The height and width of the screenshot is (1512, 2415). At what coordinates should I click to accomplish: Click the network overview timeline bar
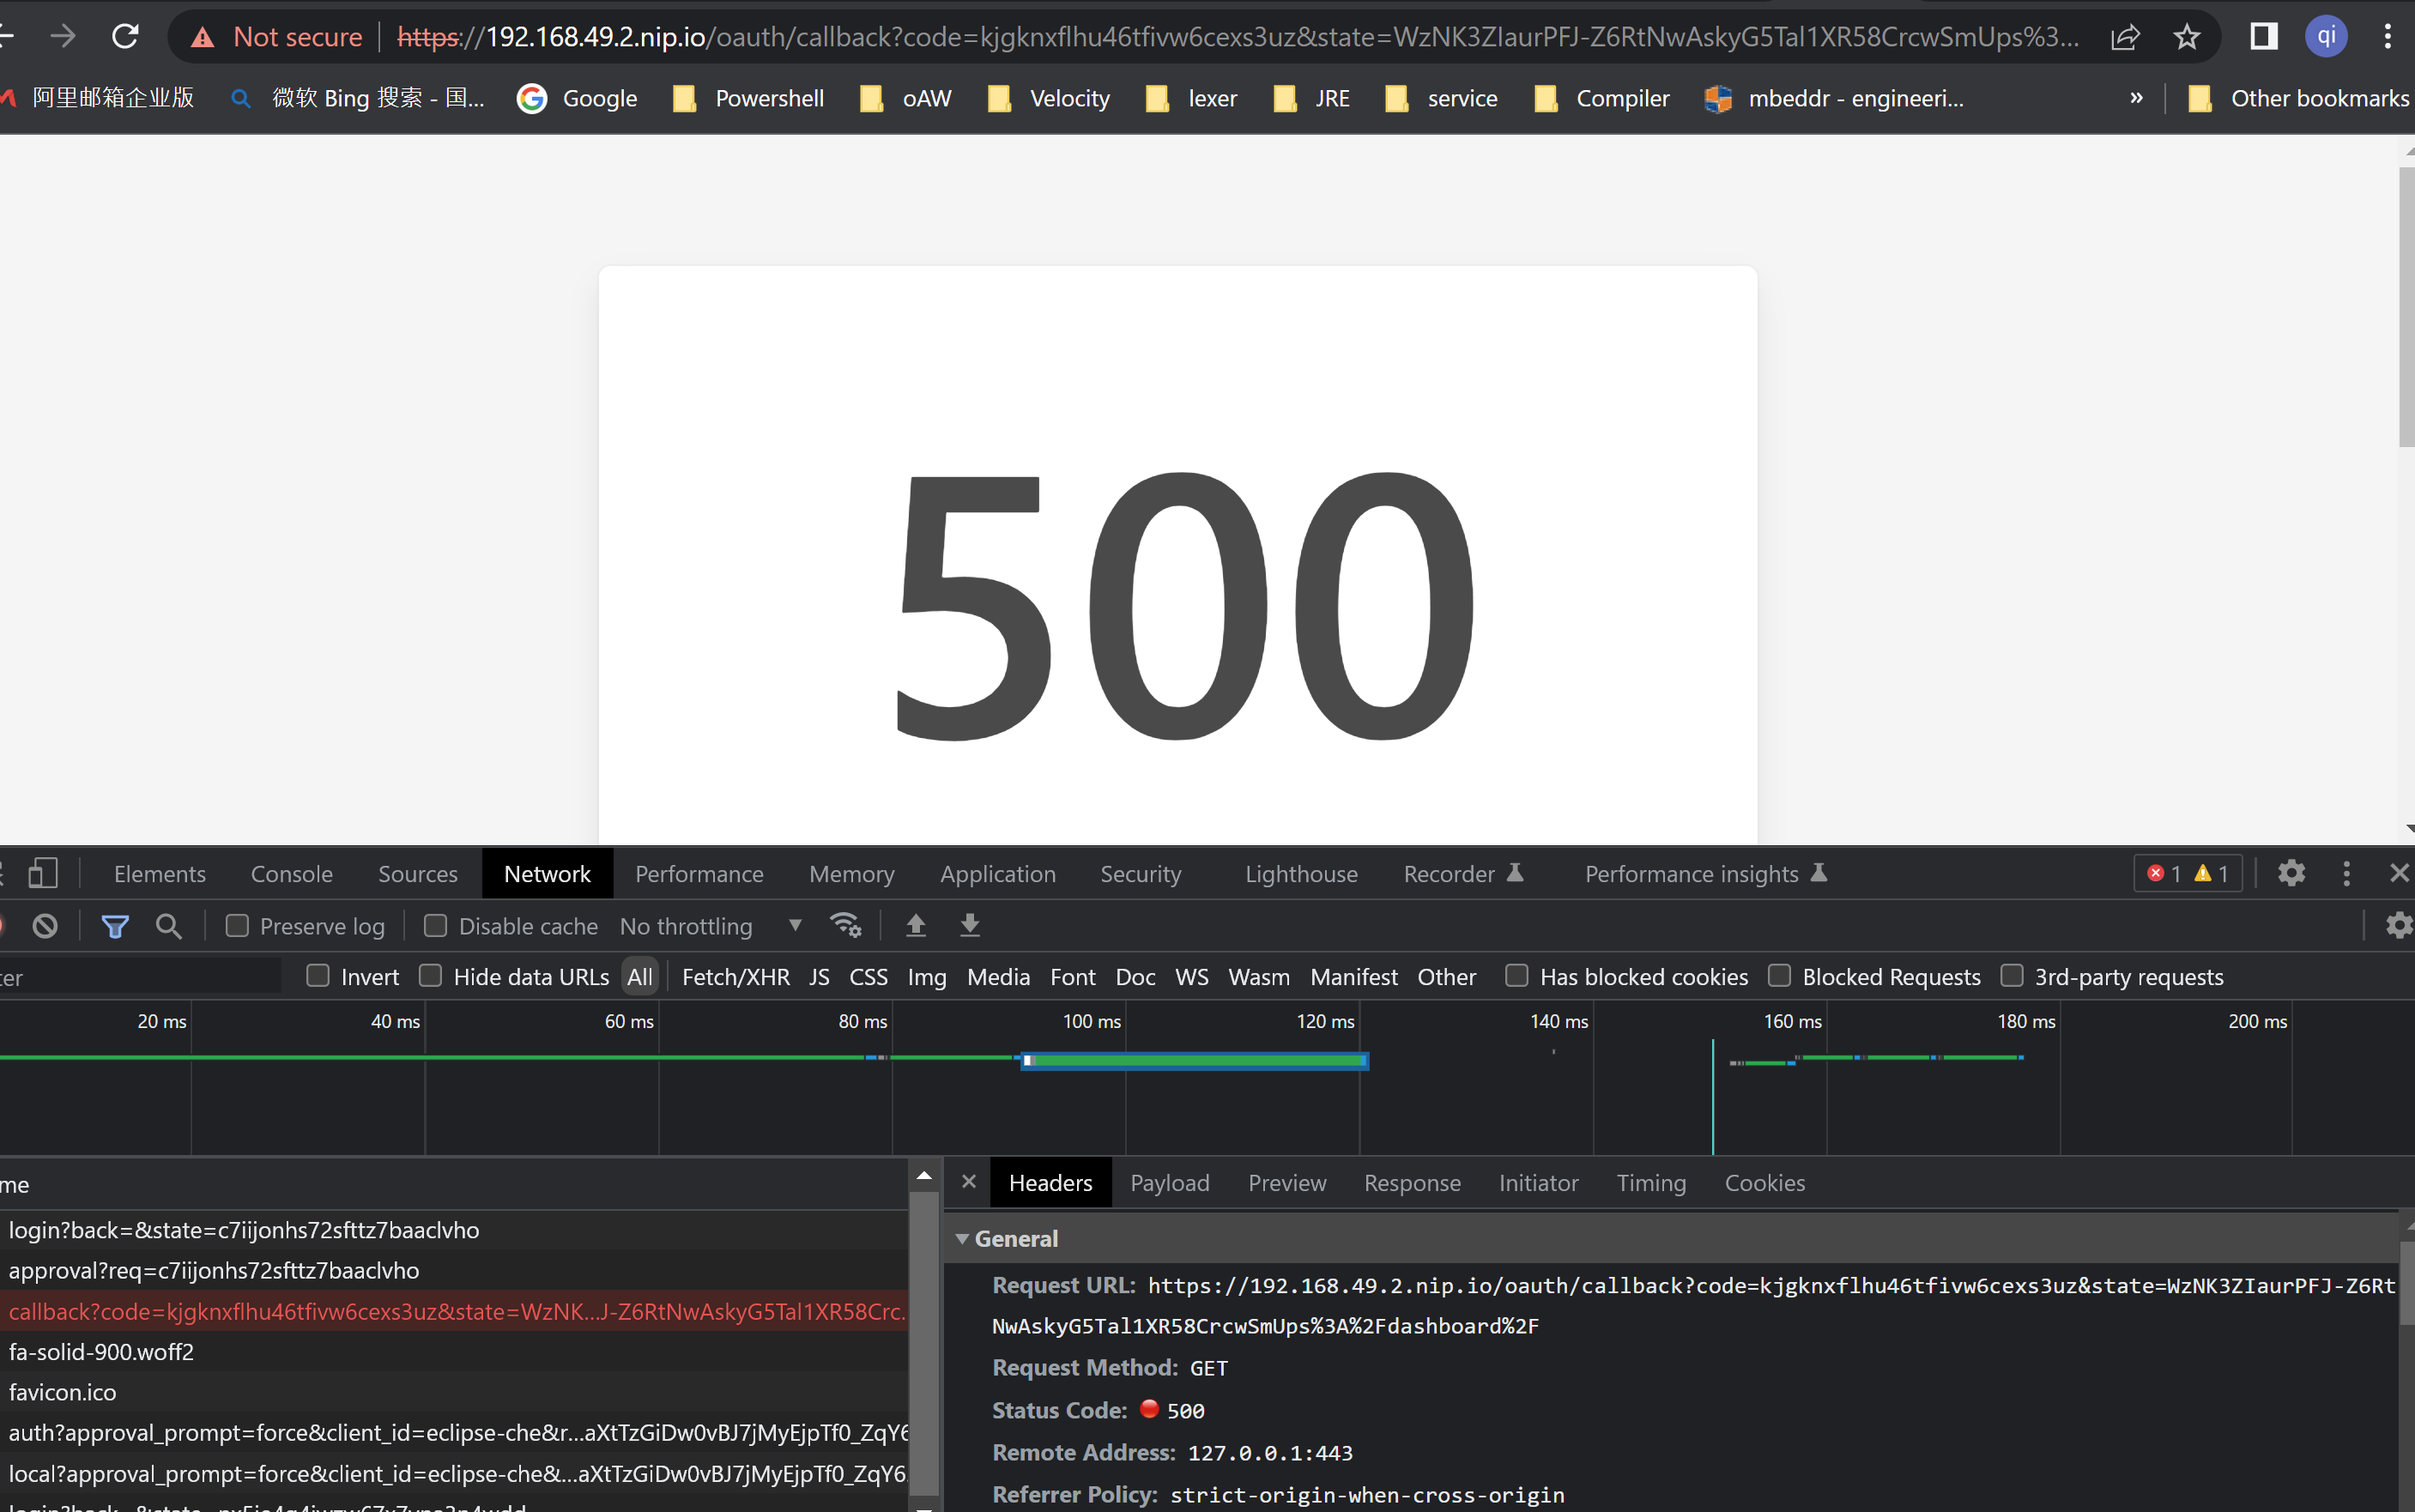[x=1195, y=1061]
